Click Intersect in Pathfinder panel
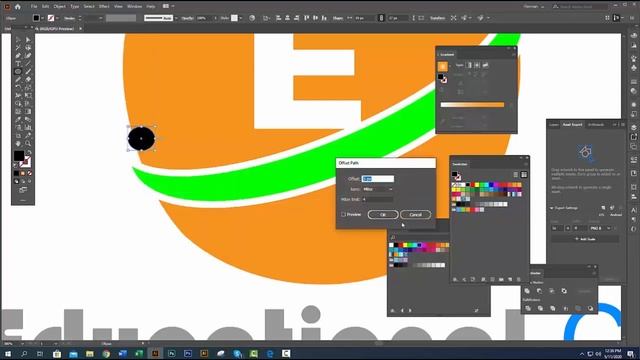This screenshot has width=640, height=360. pos(552,291)
